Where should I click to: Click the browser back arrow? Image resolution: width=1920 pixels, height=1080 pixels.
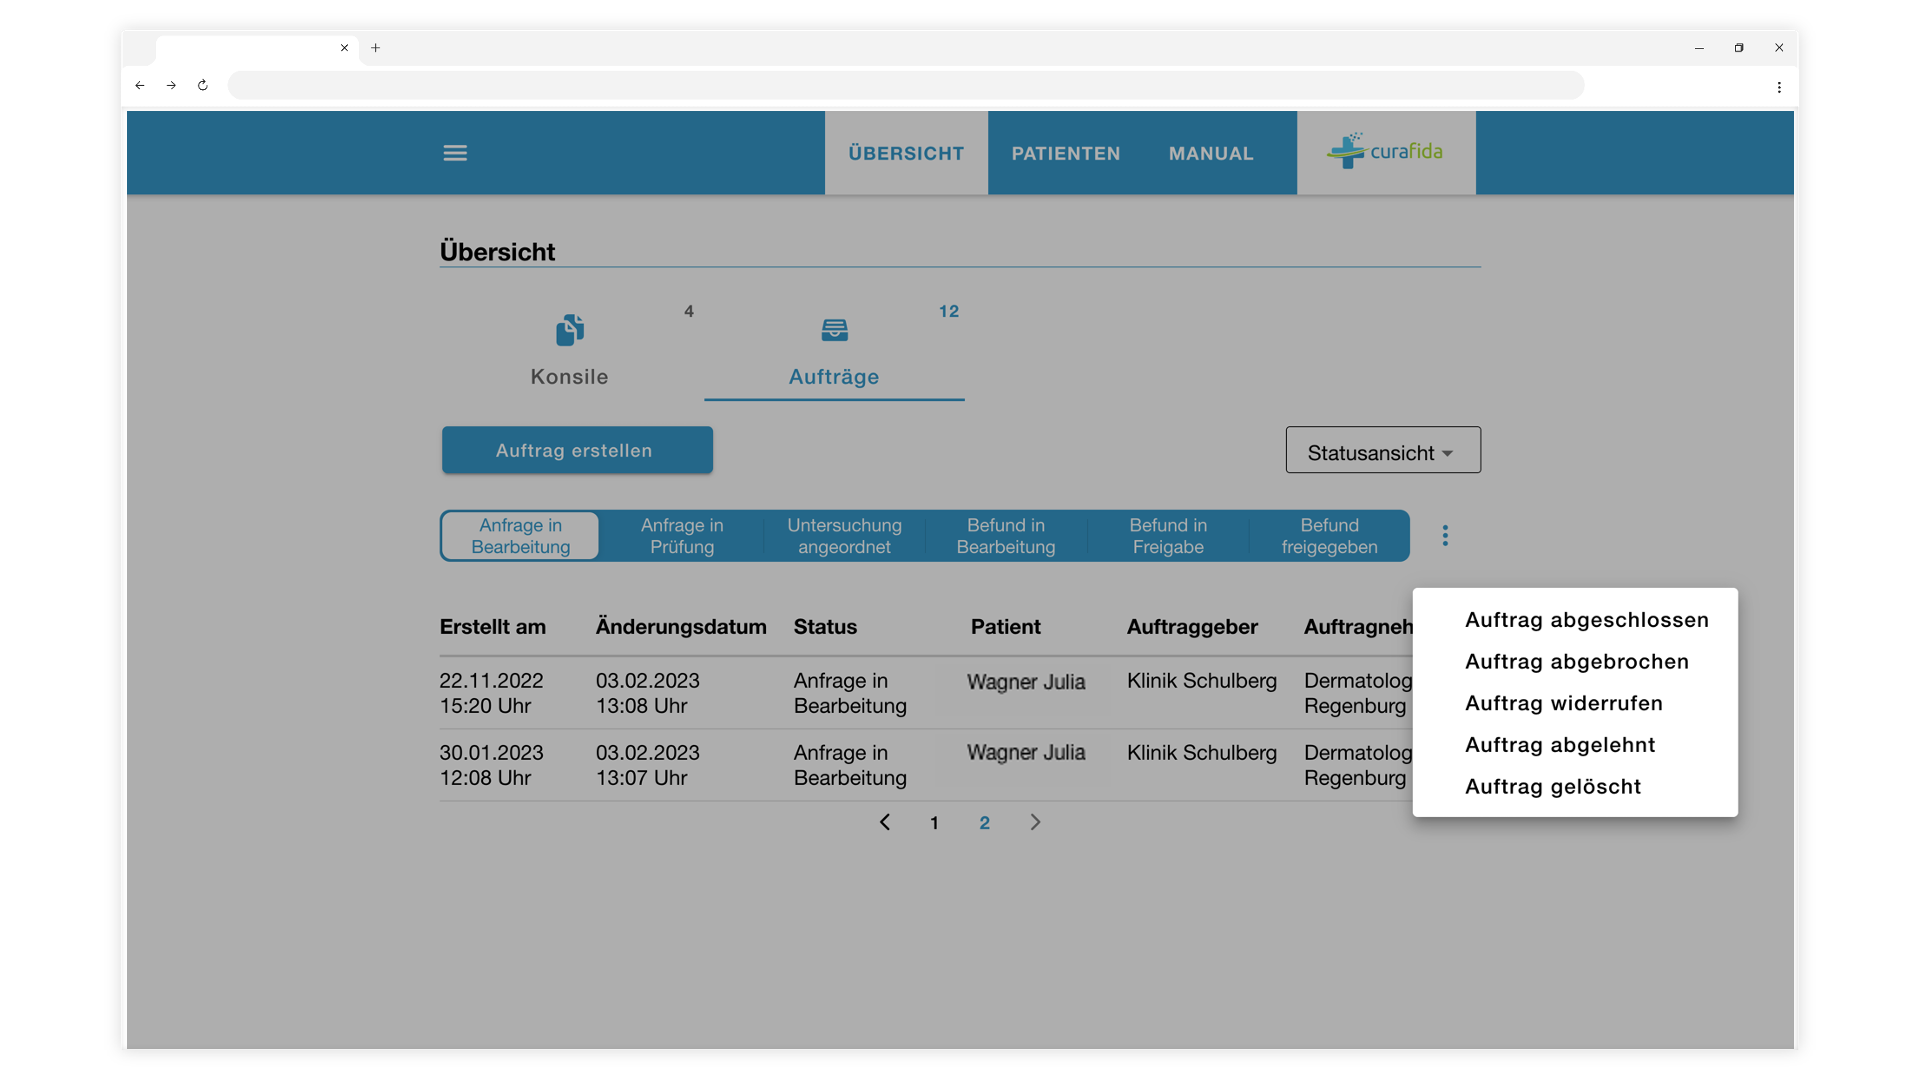[140, 85]
